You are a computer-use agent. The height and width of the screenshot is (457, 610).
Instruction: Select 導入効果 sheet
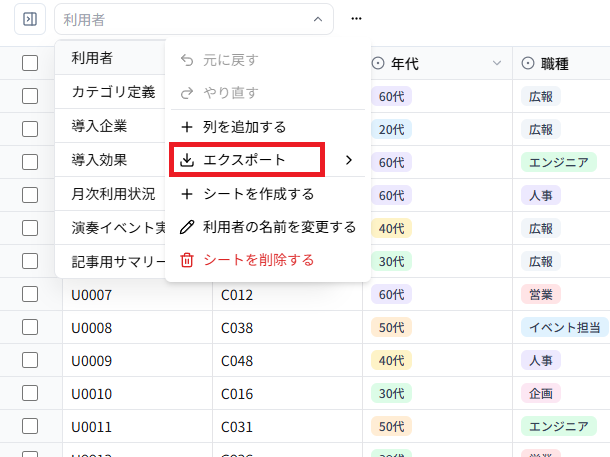click(110, 160)
